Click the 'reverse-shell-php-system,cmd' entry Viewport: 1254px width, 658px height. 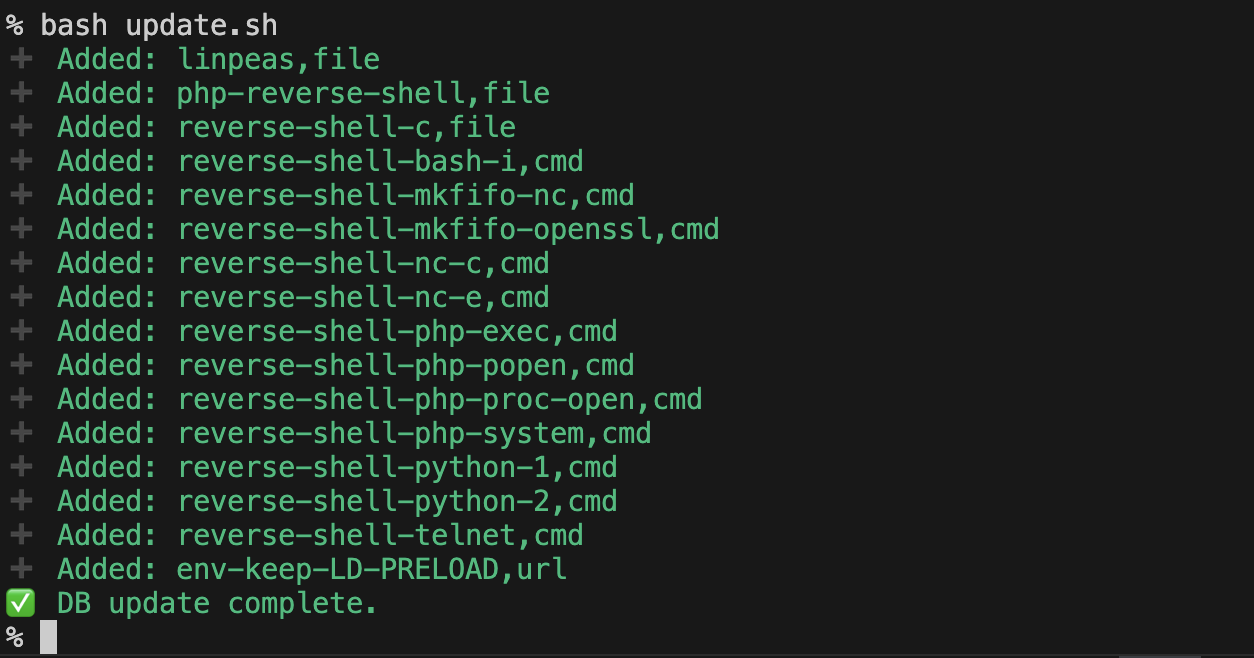tap(414, 434)
